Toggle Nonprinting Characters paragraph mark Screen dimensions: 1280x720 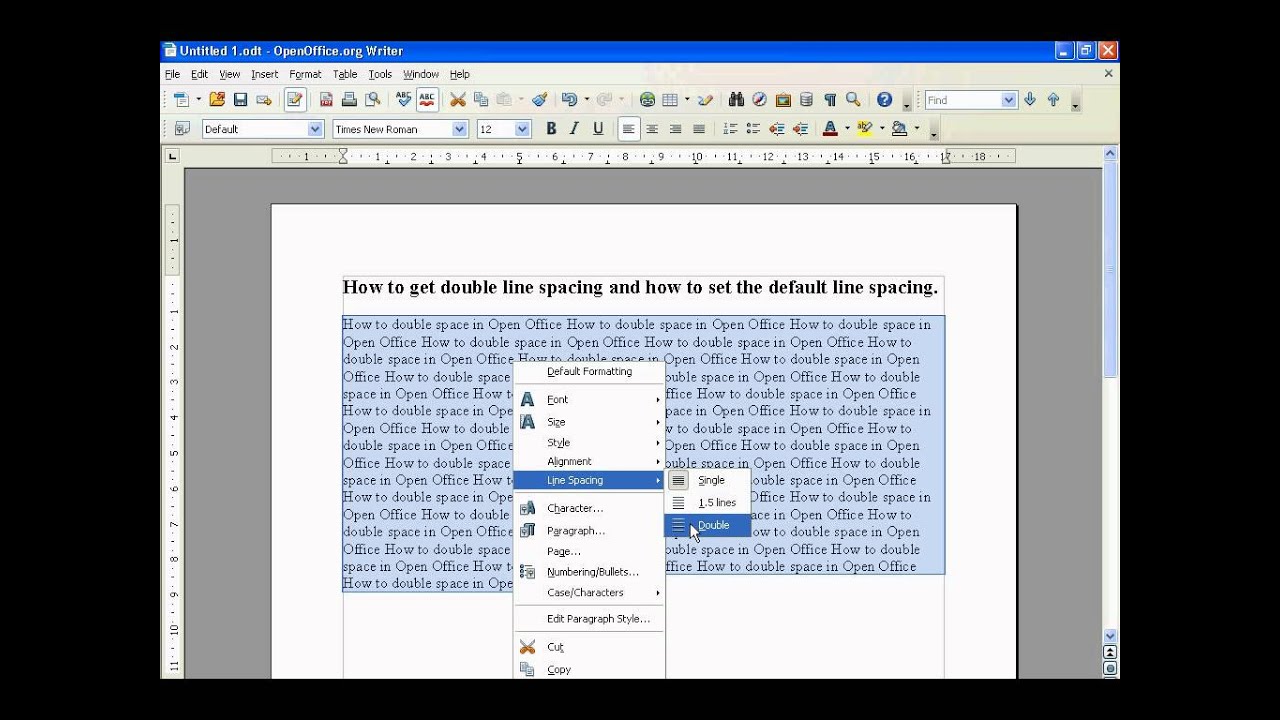(x=830, y=100)
